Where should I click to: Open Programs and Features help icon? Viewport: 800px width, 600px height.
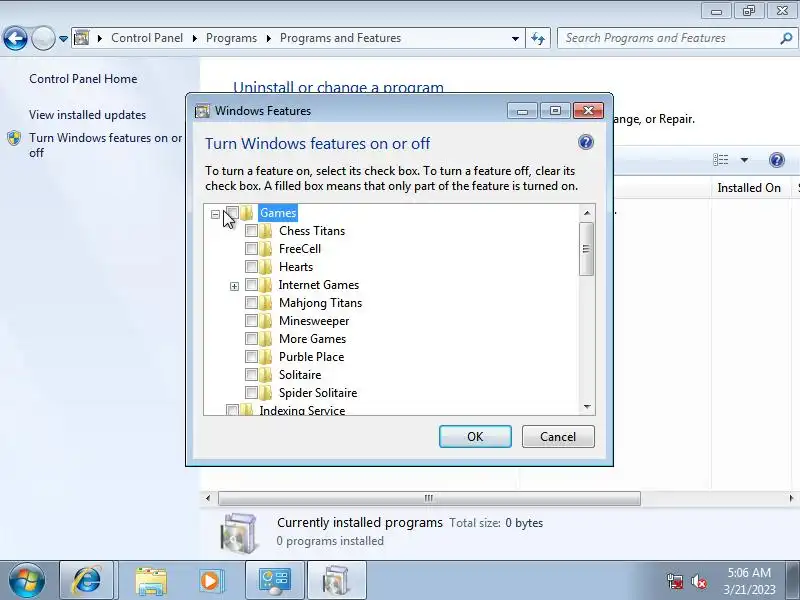tap(776, 160)
